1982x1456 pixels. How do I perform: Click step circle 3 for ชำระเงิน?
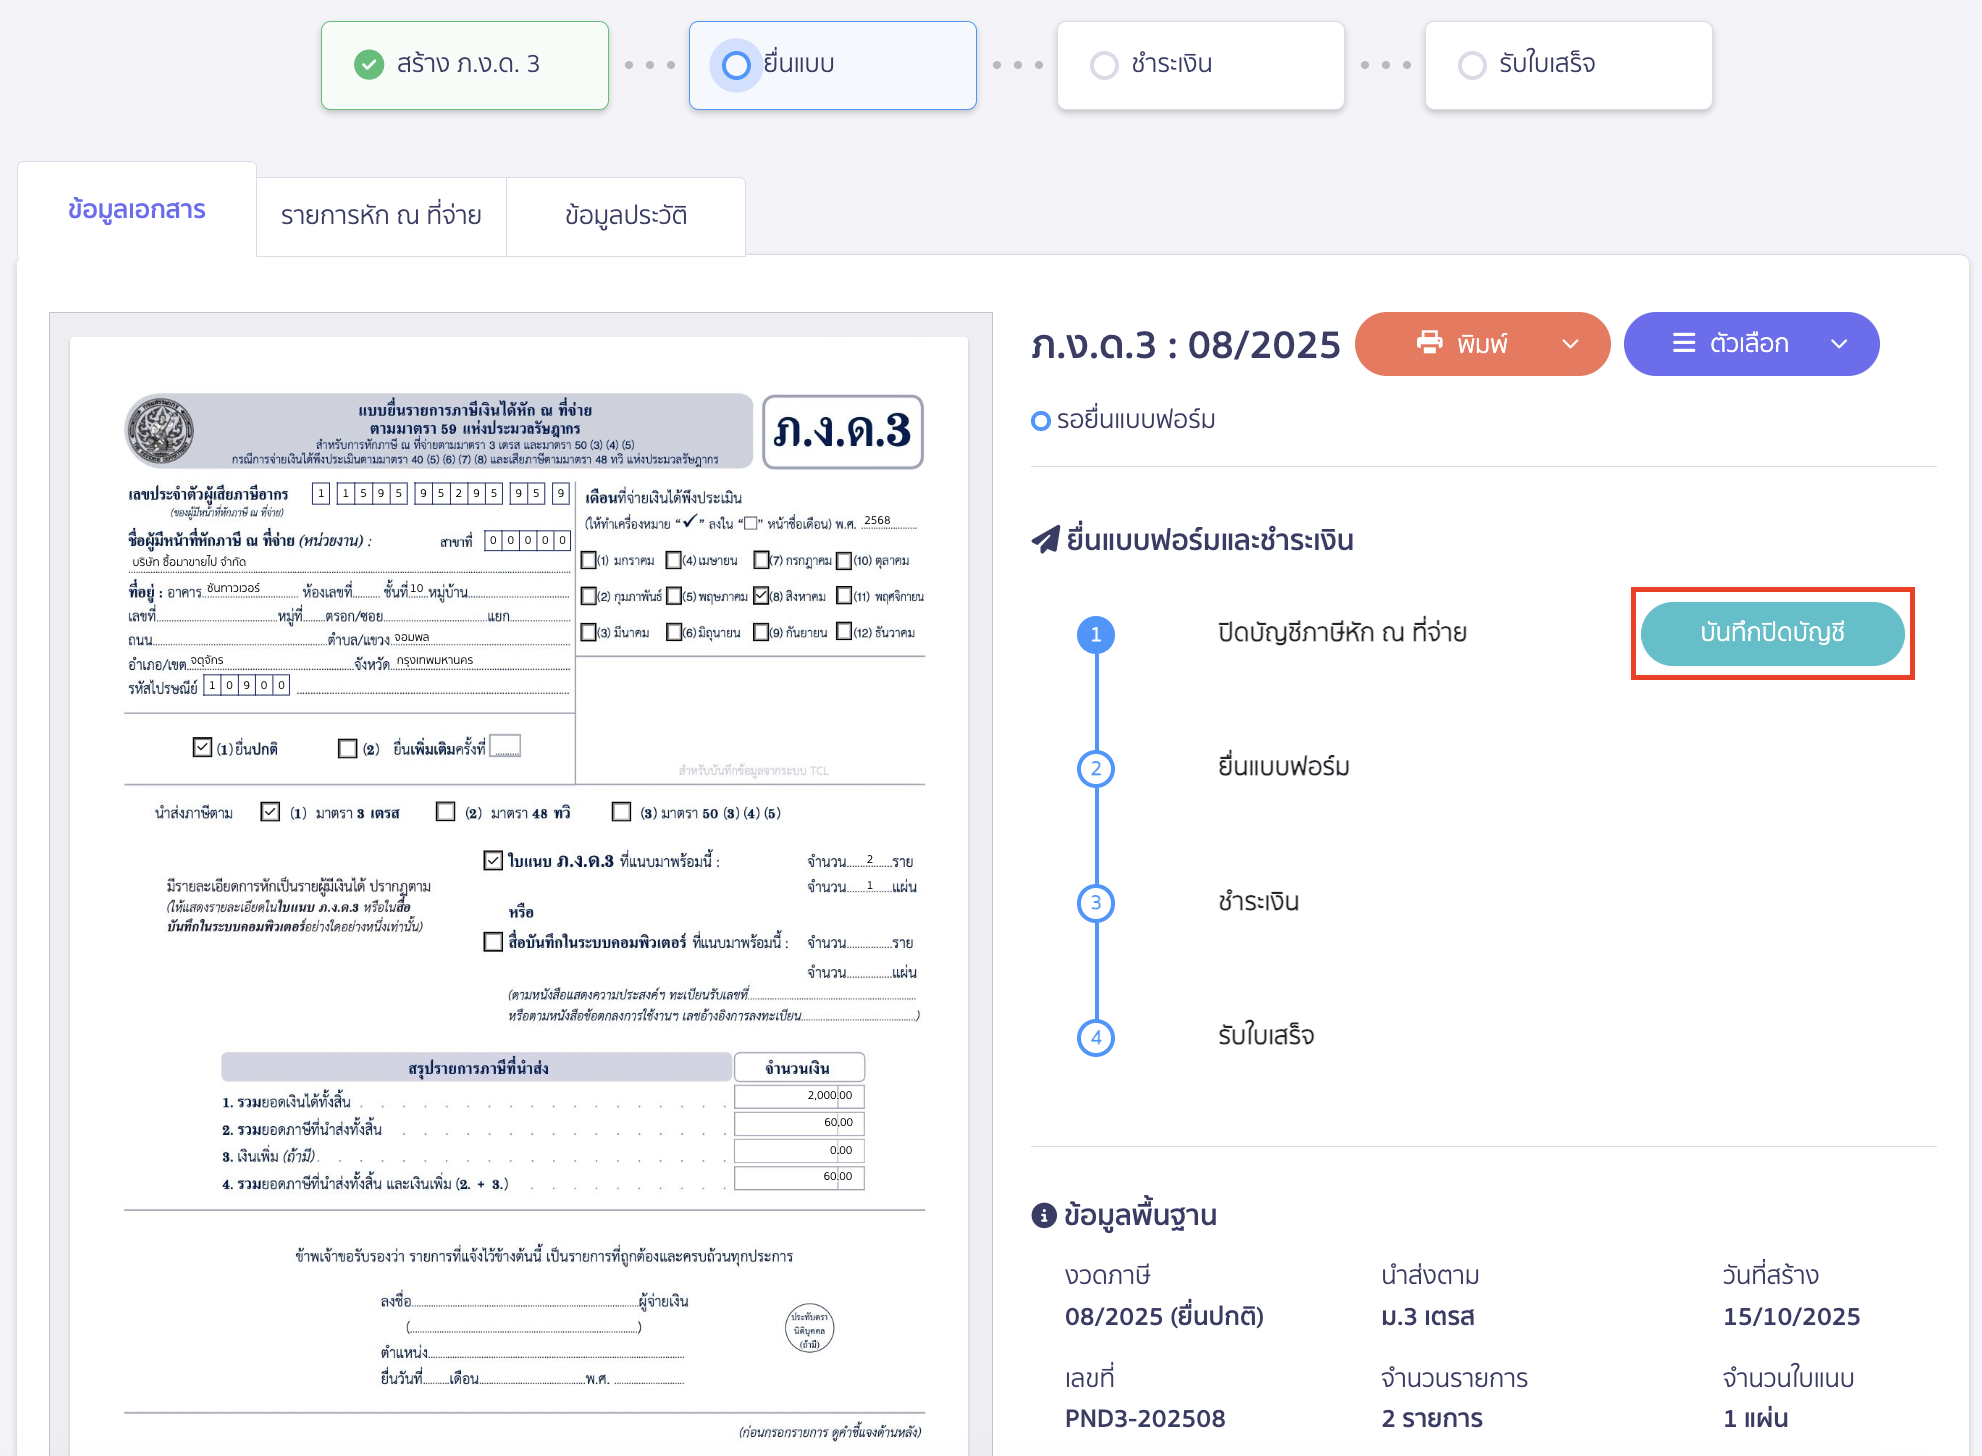tap(1097, 902)
